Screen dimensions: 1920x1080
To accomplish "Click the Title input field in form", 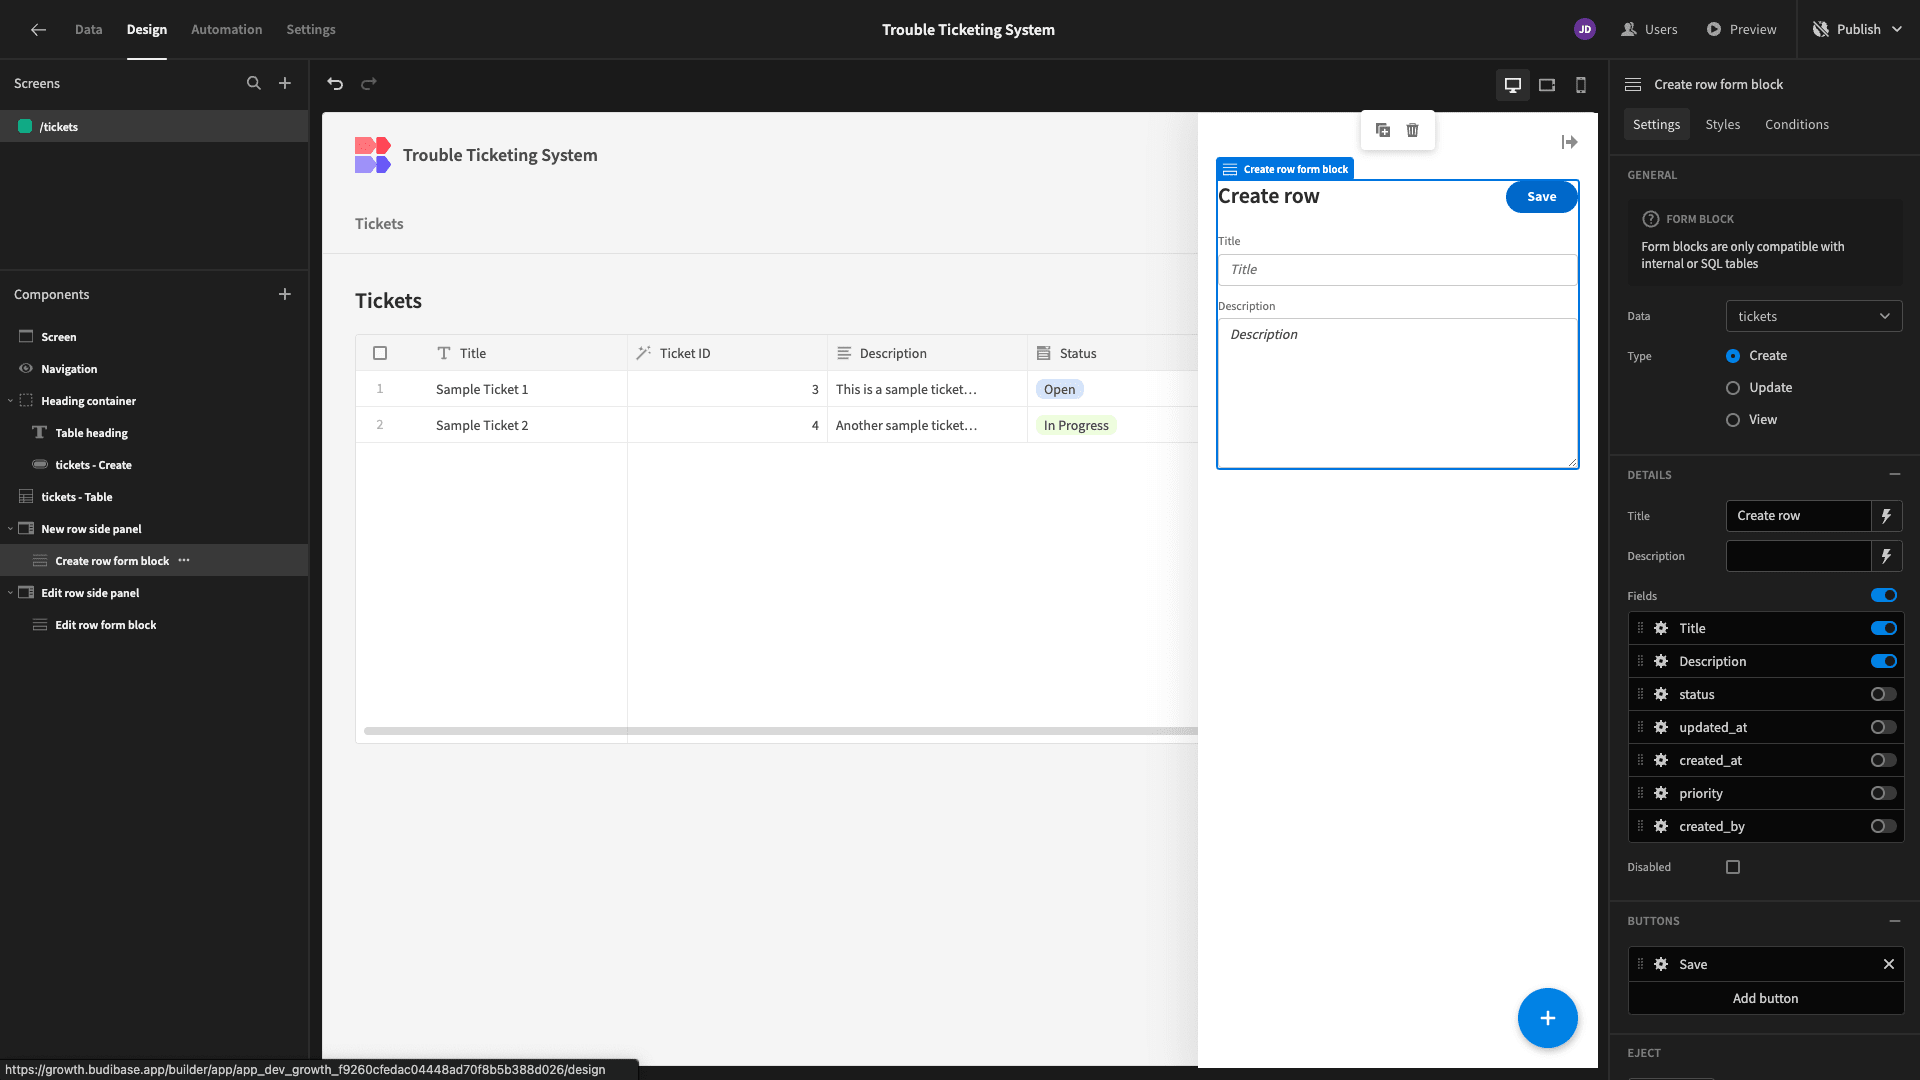I will (x=1396, y=269).
